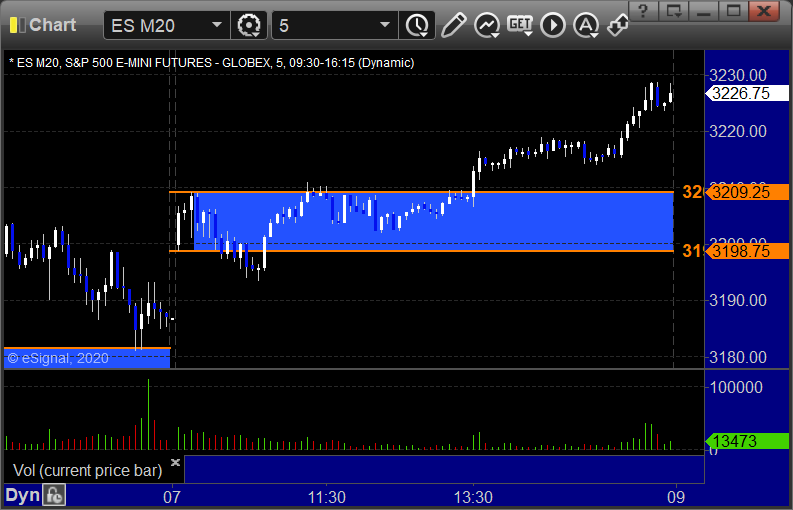This screenshot has width=793, height=510.
Task: Click the Chart window title text
Action: click(53, 25)
